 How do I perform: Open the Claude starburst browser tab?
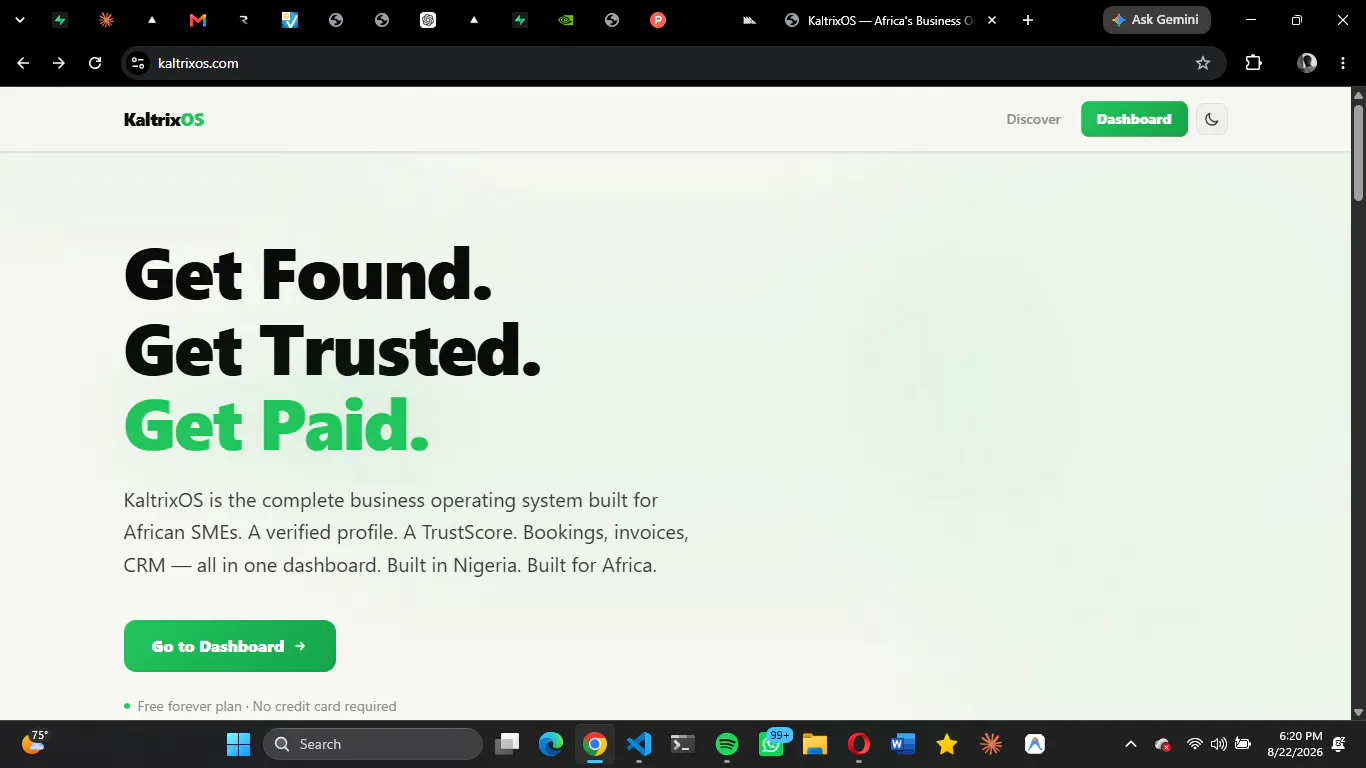tap(106, 20)
